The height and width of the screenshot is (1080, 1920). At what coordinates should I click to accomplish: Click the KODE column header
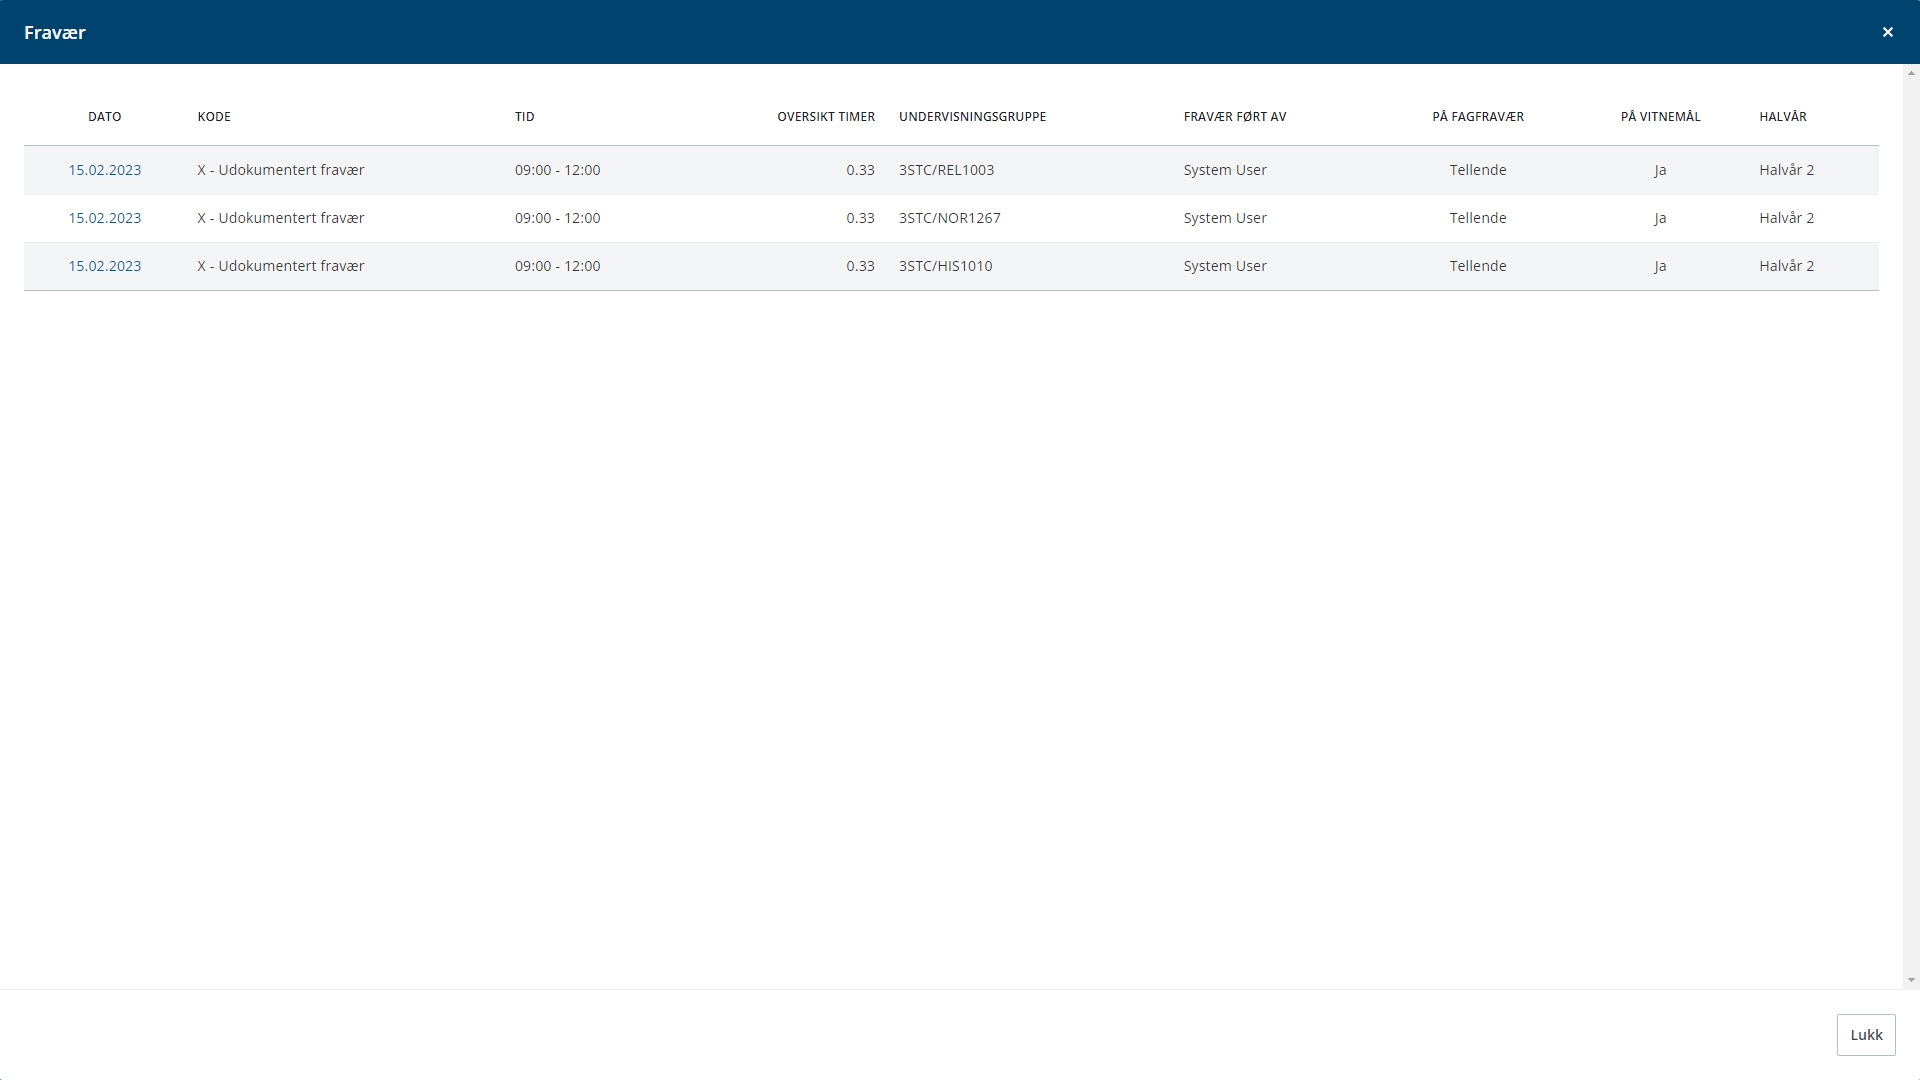pyautogui.click(x=214, y=117)
